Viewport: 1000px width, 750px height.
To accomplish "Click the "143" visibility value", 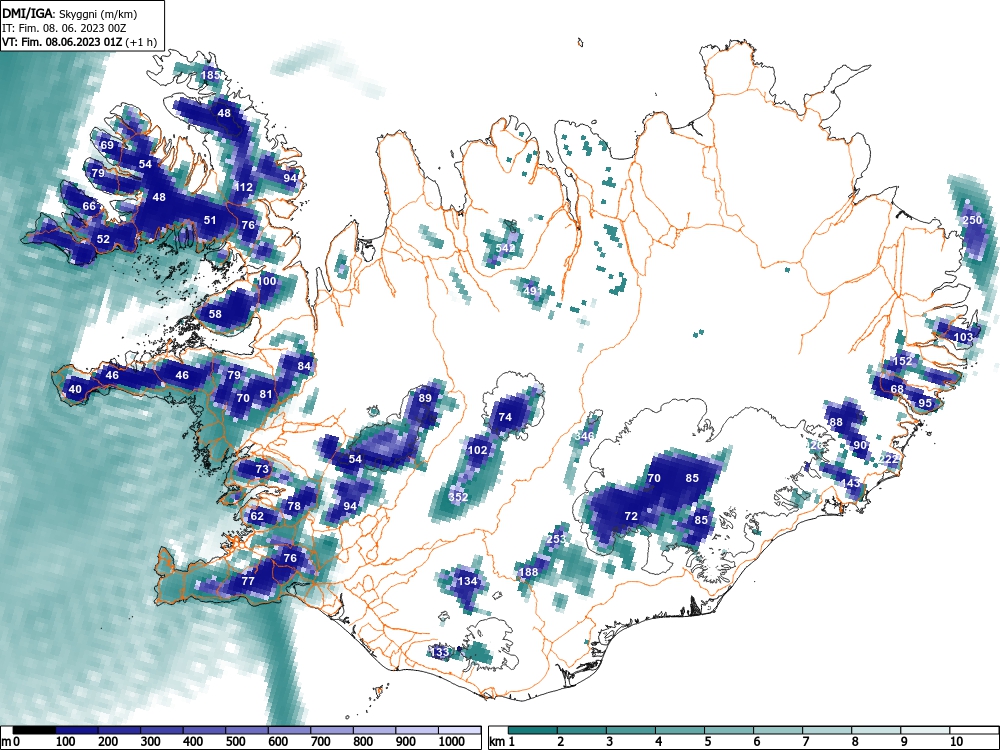I will (x=851, y=483).
